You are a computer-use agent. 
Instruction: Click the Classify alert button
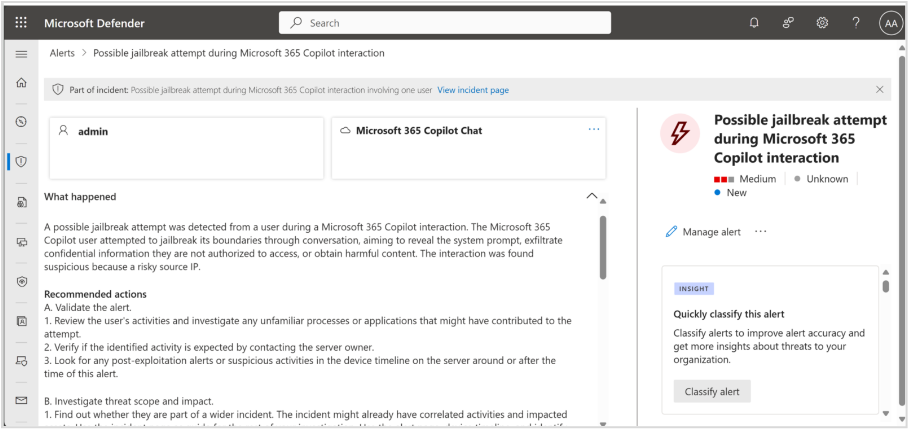(x=711, y=391)
